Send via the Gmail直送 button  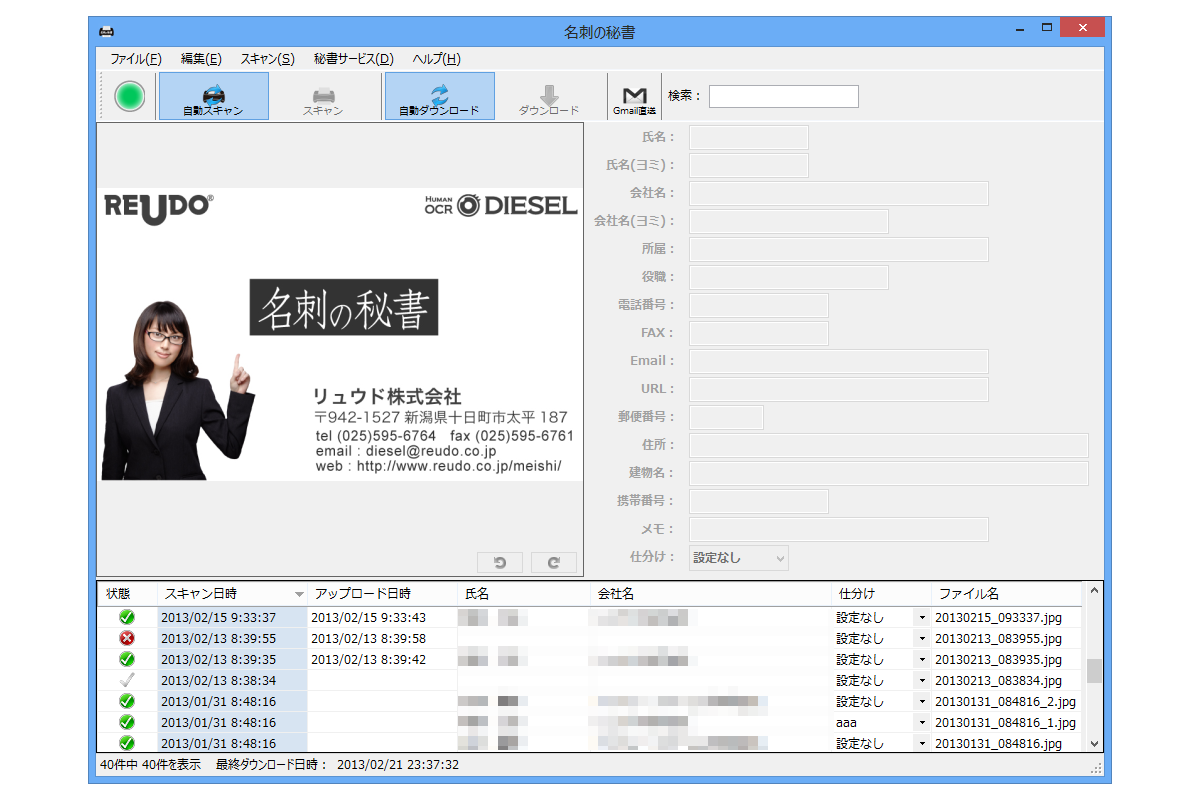(x=634, y=96)
